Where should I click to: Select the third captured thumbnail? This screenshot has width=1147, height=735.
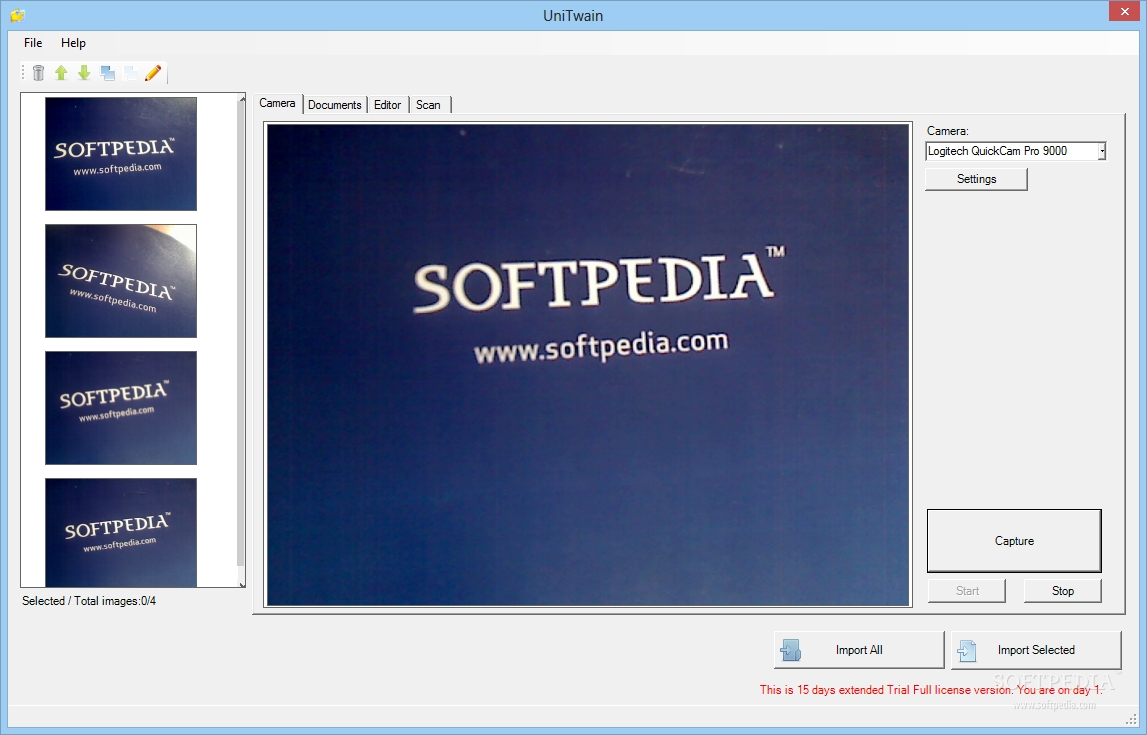click(x=121, y=407)
